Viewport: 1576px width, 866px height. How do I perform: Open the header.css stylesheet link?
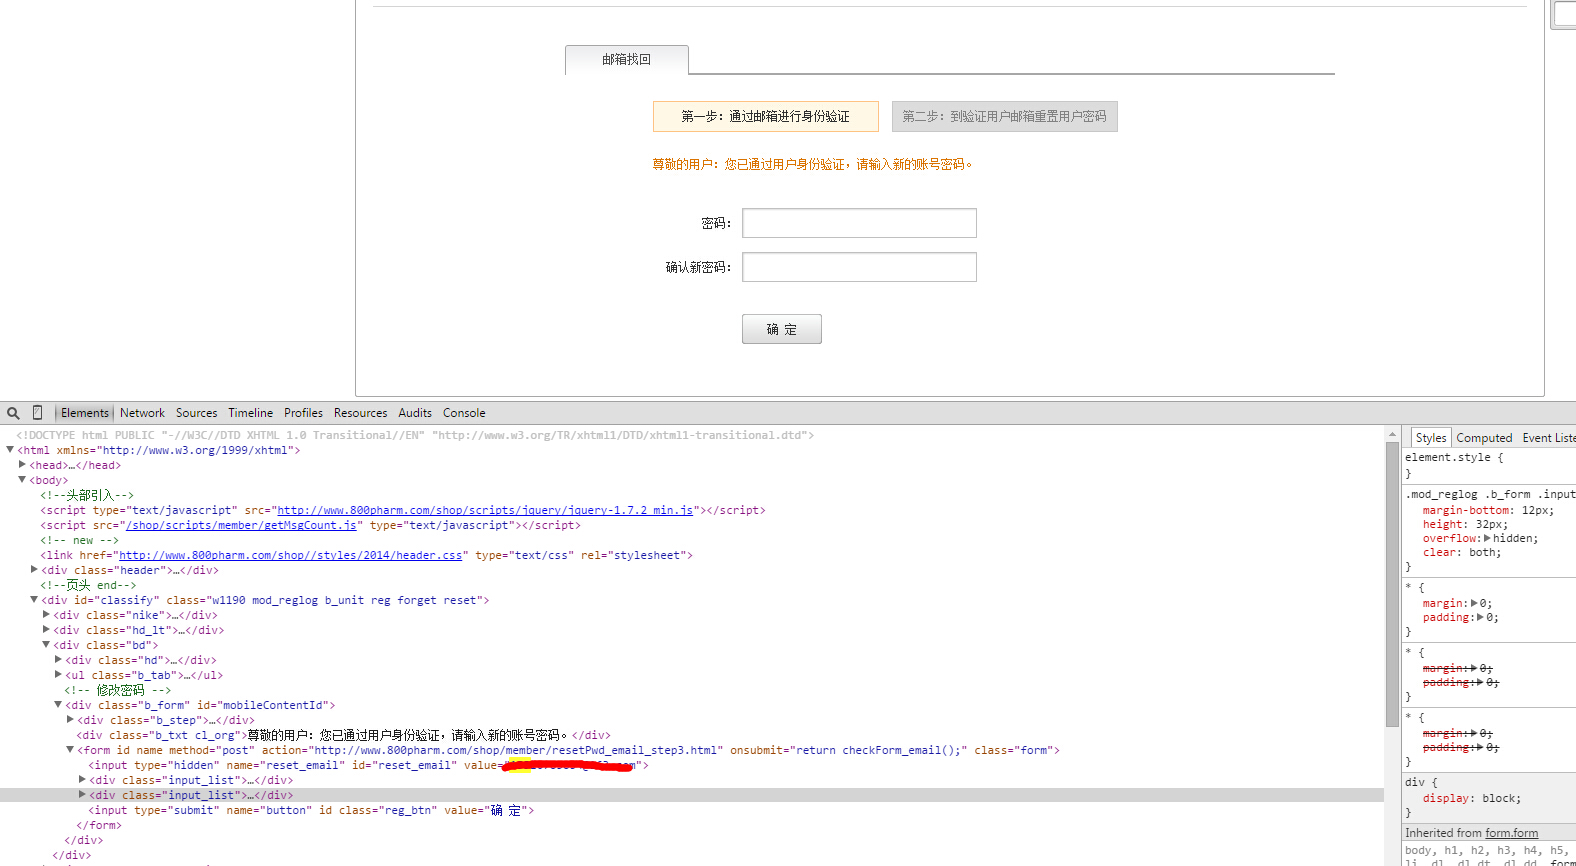pyautogui.click(x=291, y=555)
